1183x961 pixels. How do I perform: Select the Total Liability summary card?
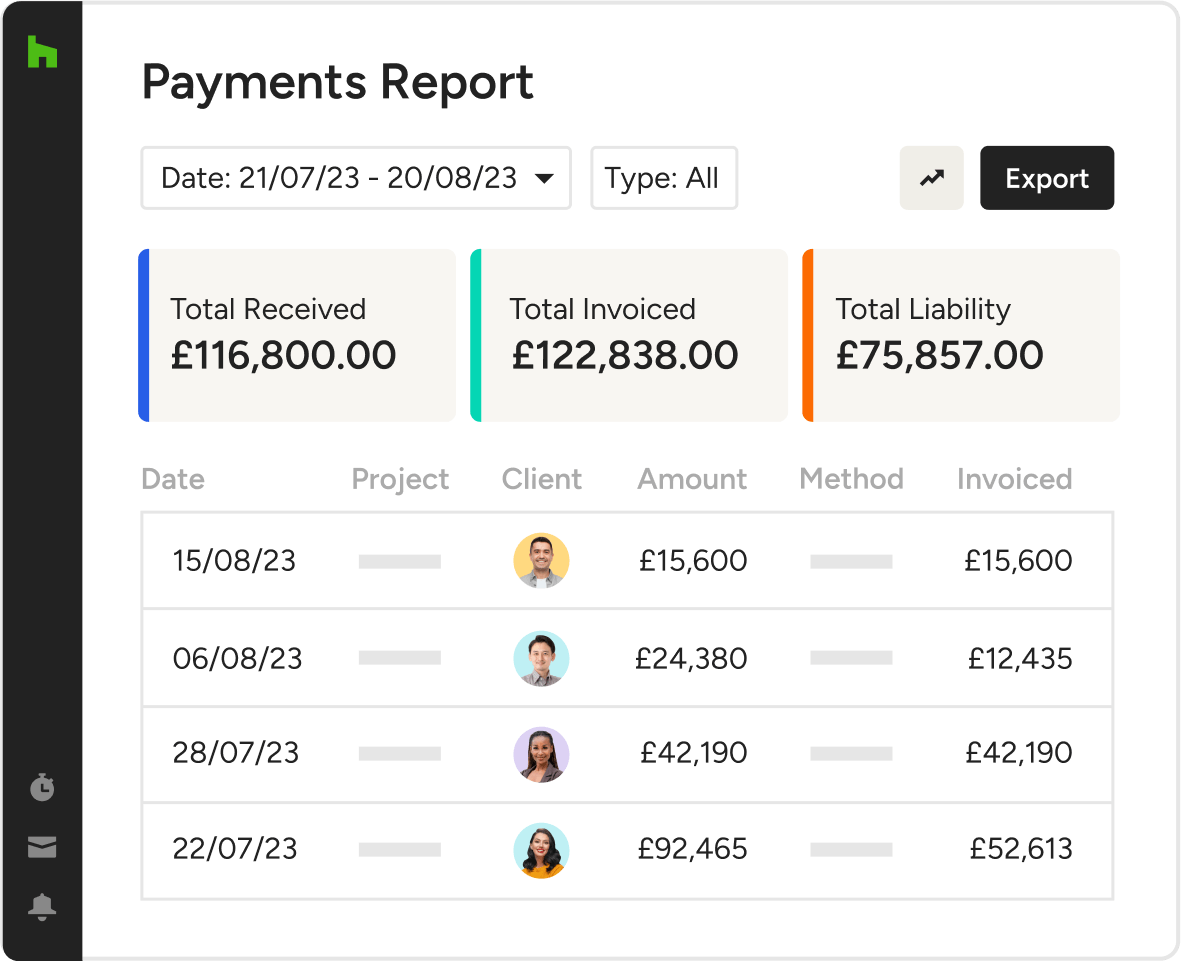click(x=961, y=335)
